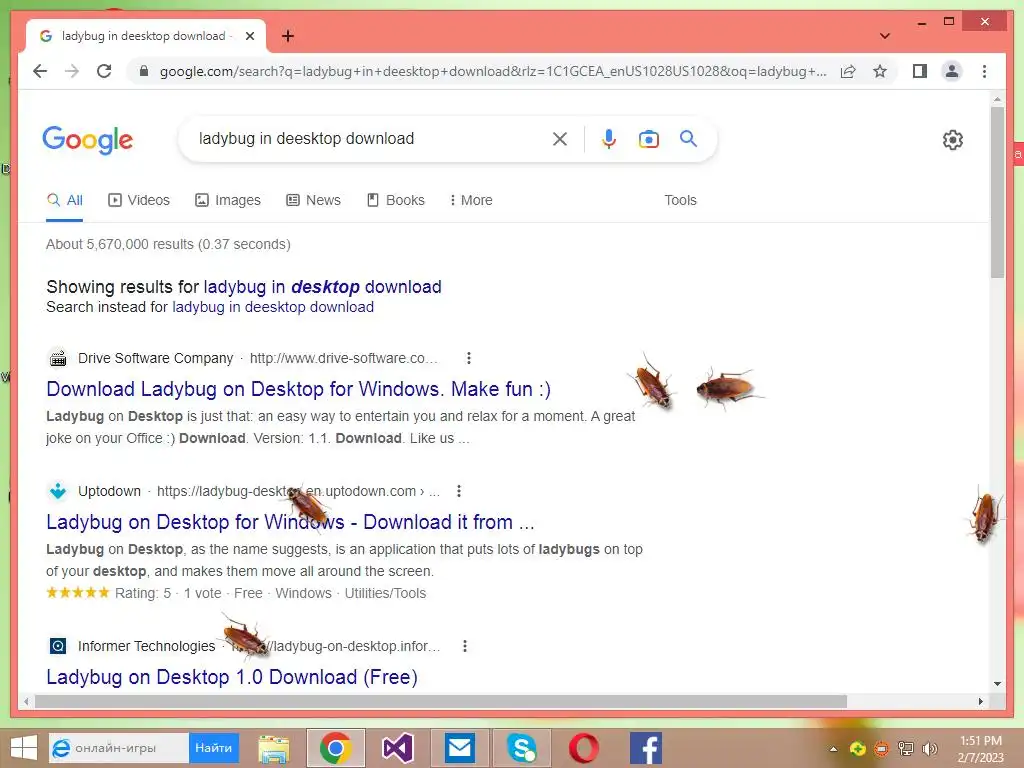Go back to the previous page
Screen dimensions: 1024x768
click(x=40, y=71)
